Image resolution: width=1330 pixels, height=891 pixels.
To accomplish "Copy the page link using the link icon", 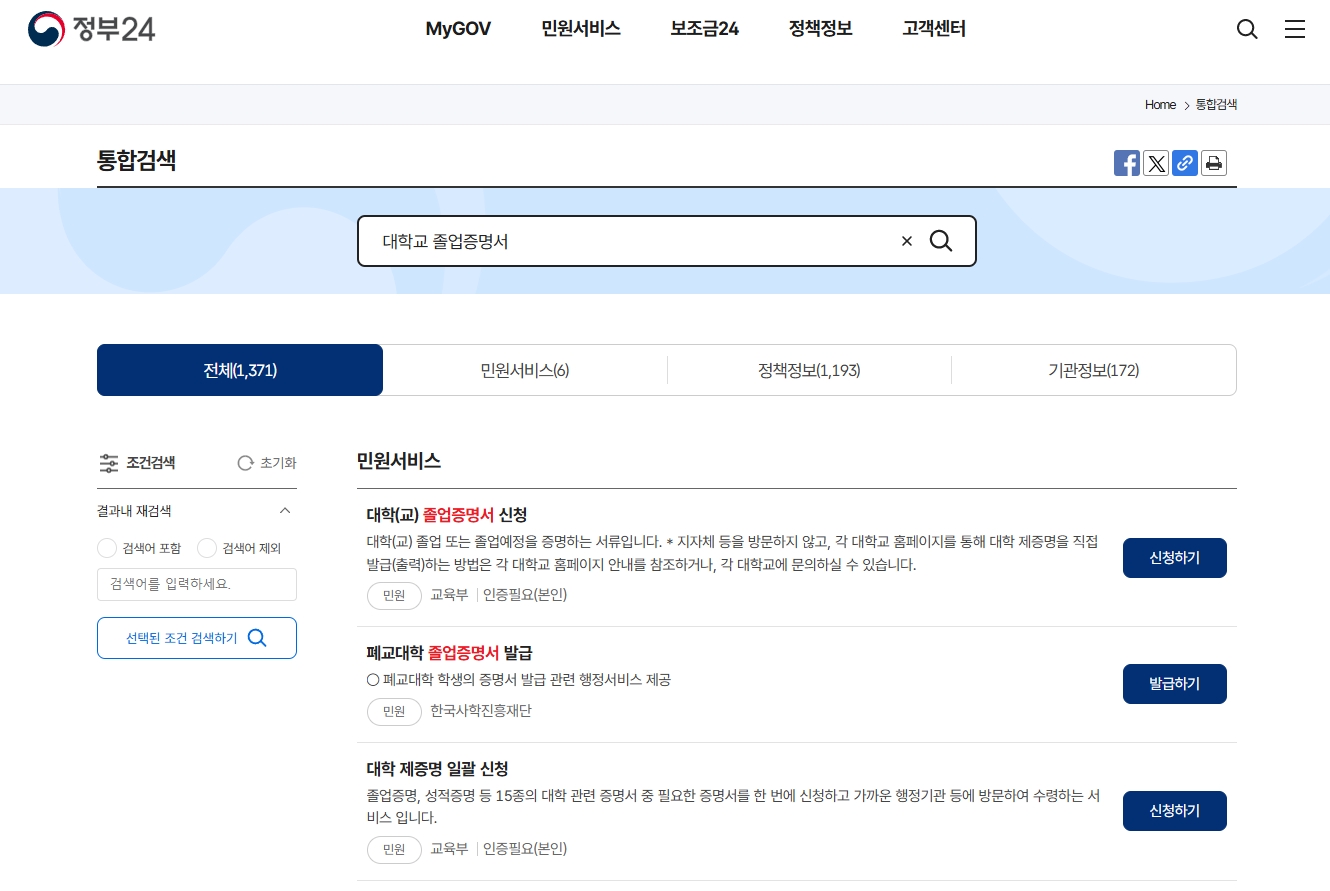I will 1185,162.
